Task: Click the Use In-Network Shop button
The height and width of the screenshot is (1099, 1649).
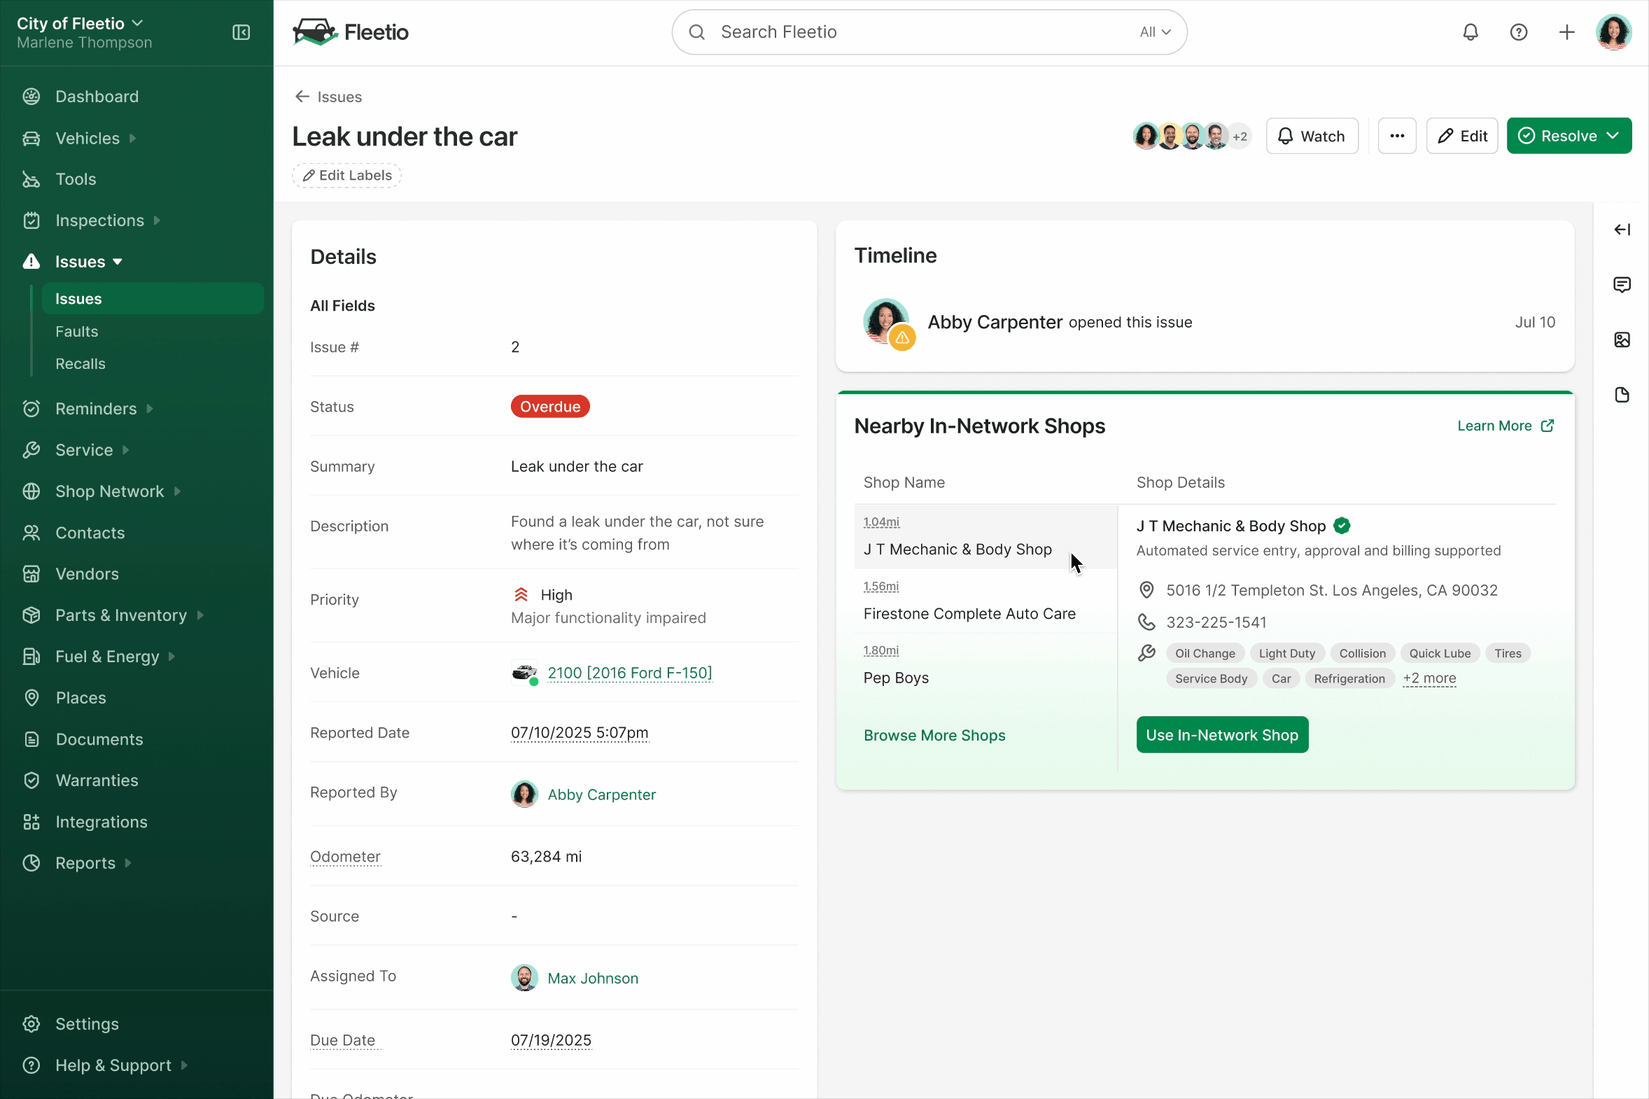Action: click(x=1222, y=735)
